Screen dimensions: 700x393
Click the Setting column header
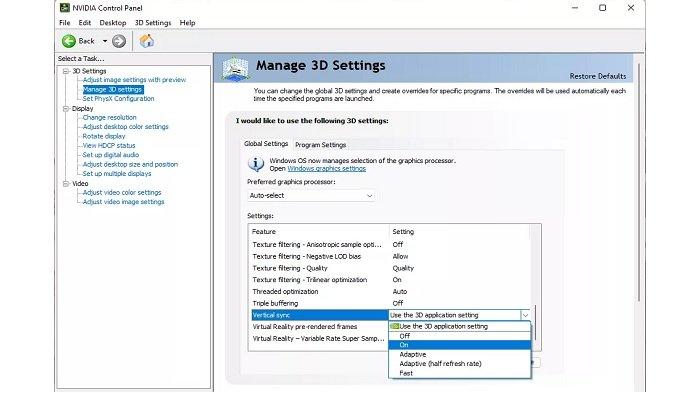tap(459, 232)
